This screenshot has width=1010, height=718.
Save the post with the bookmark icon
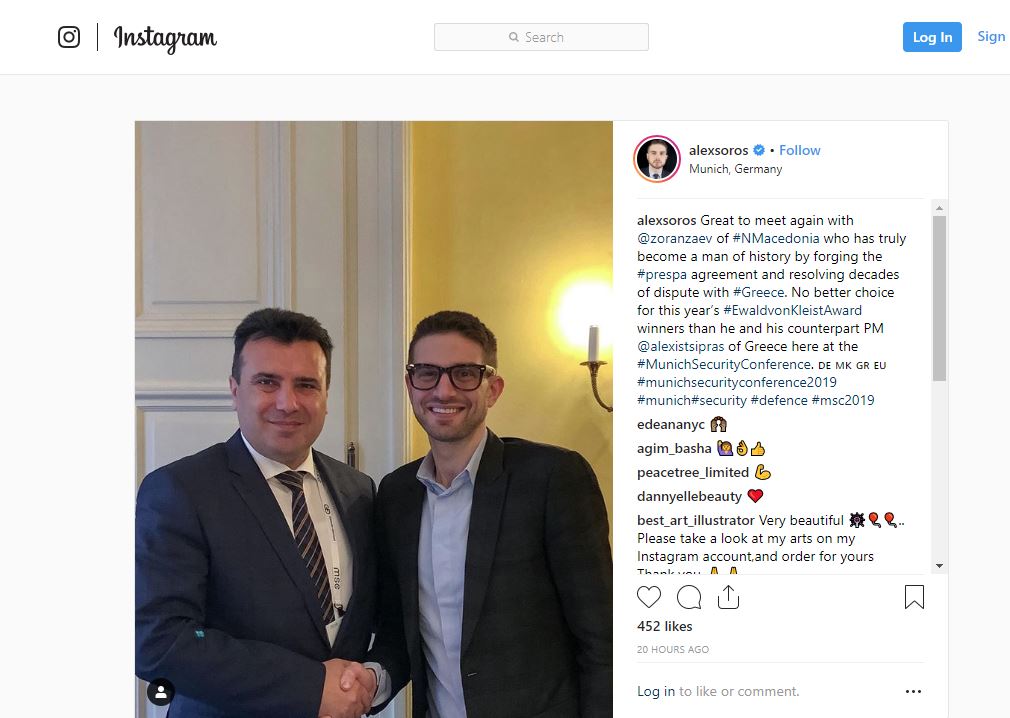(x=914, y=597)
